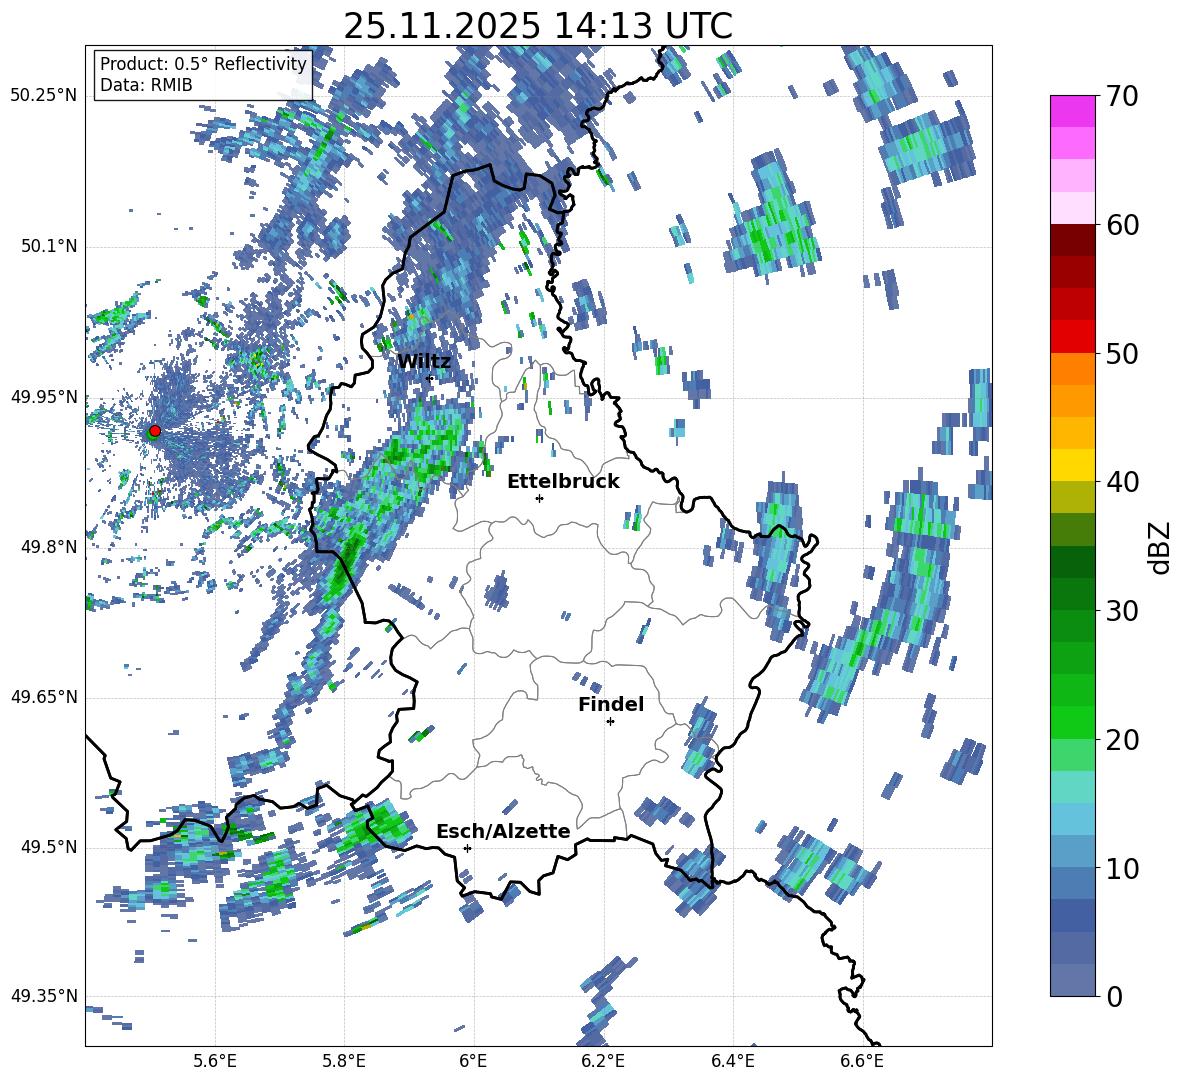The image size is (1184, 1081).
Task: Click the yellow colorbar segment at 40
Action: (x=1072, y=466)
